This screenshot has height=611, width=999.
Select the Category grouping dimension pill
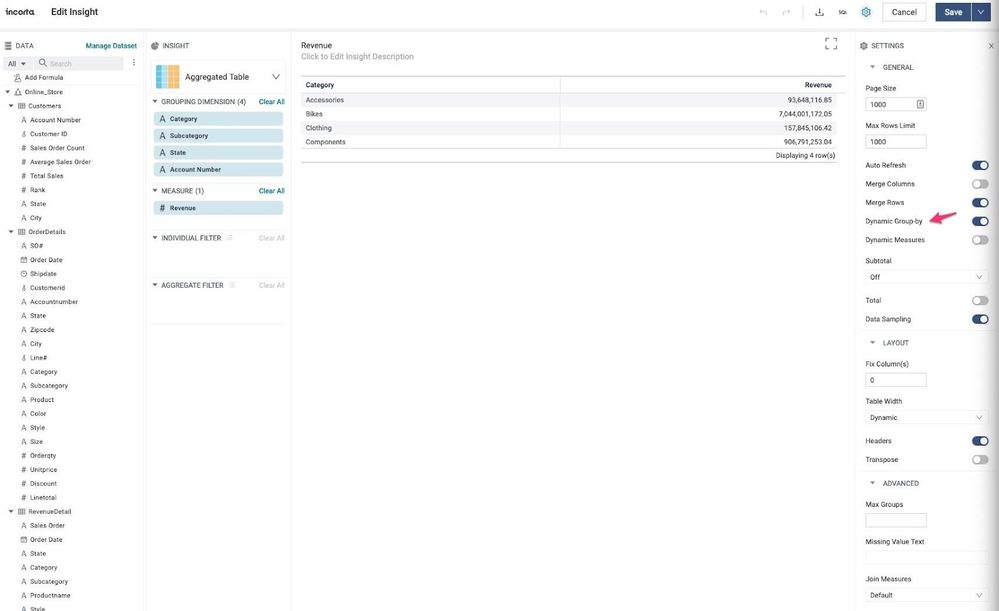tap(218, 119)
